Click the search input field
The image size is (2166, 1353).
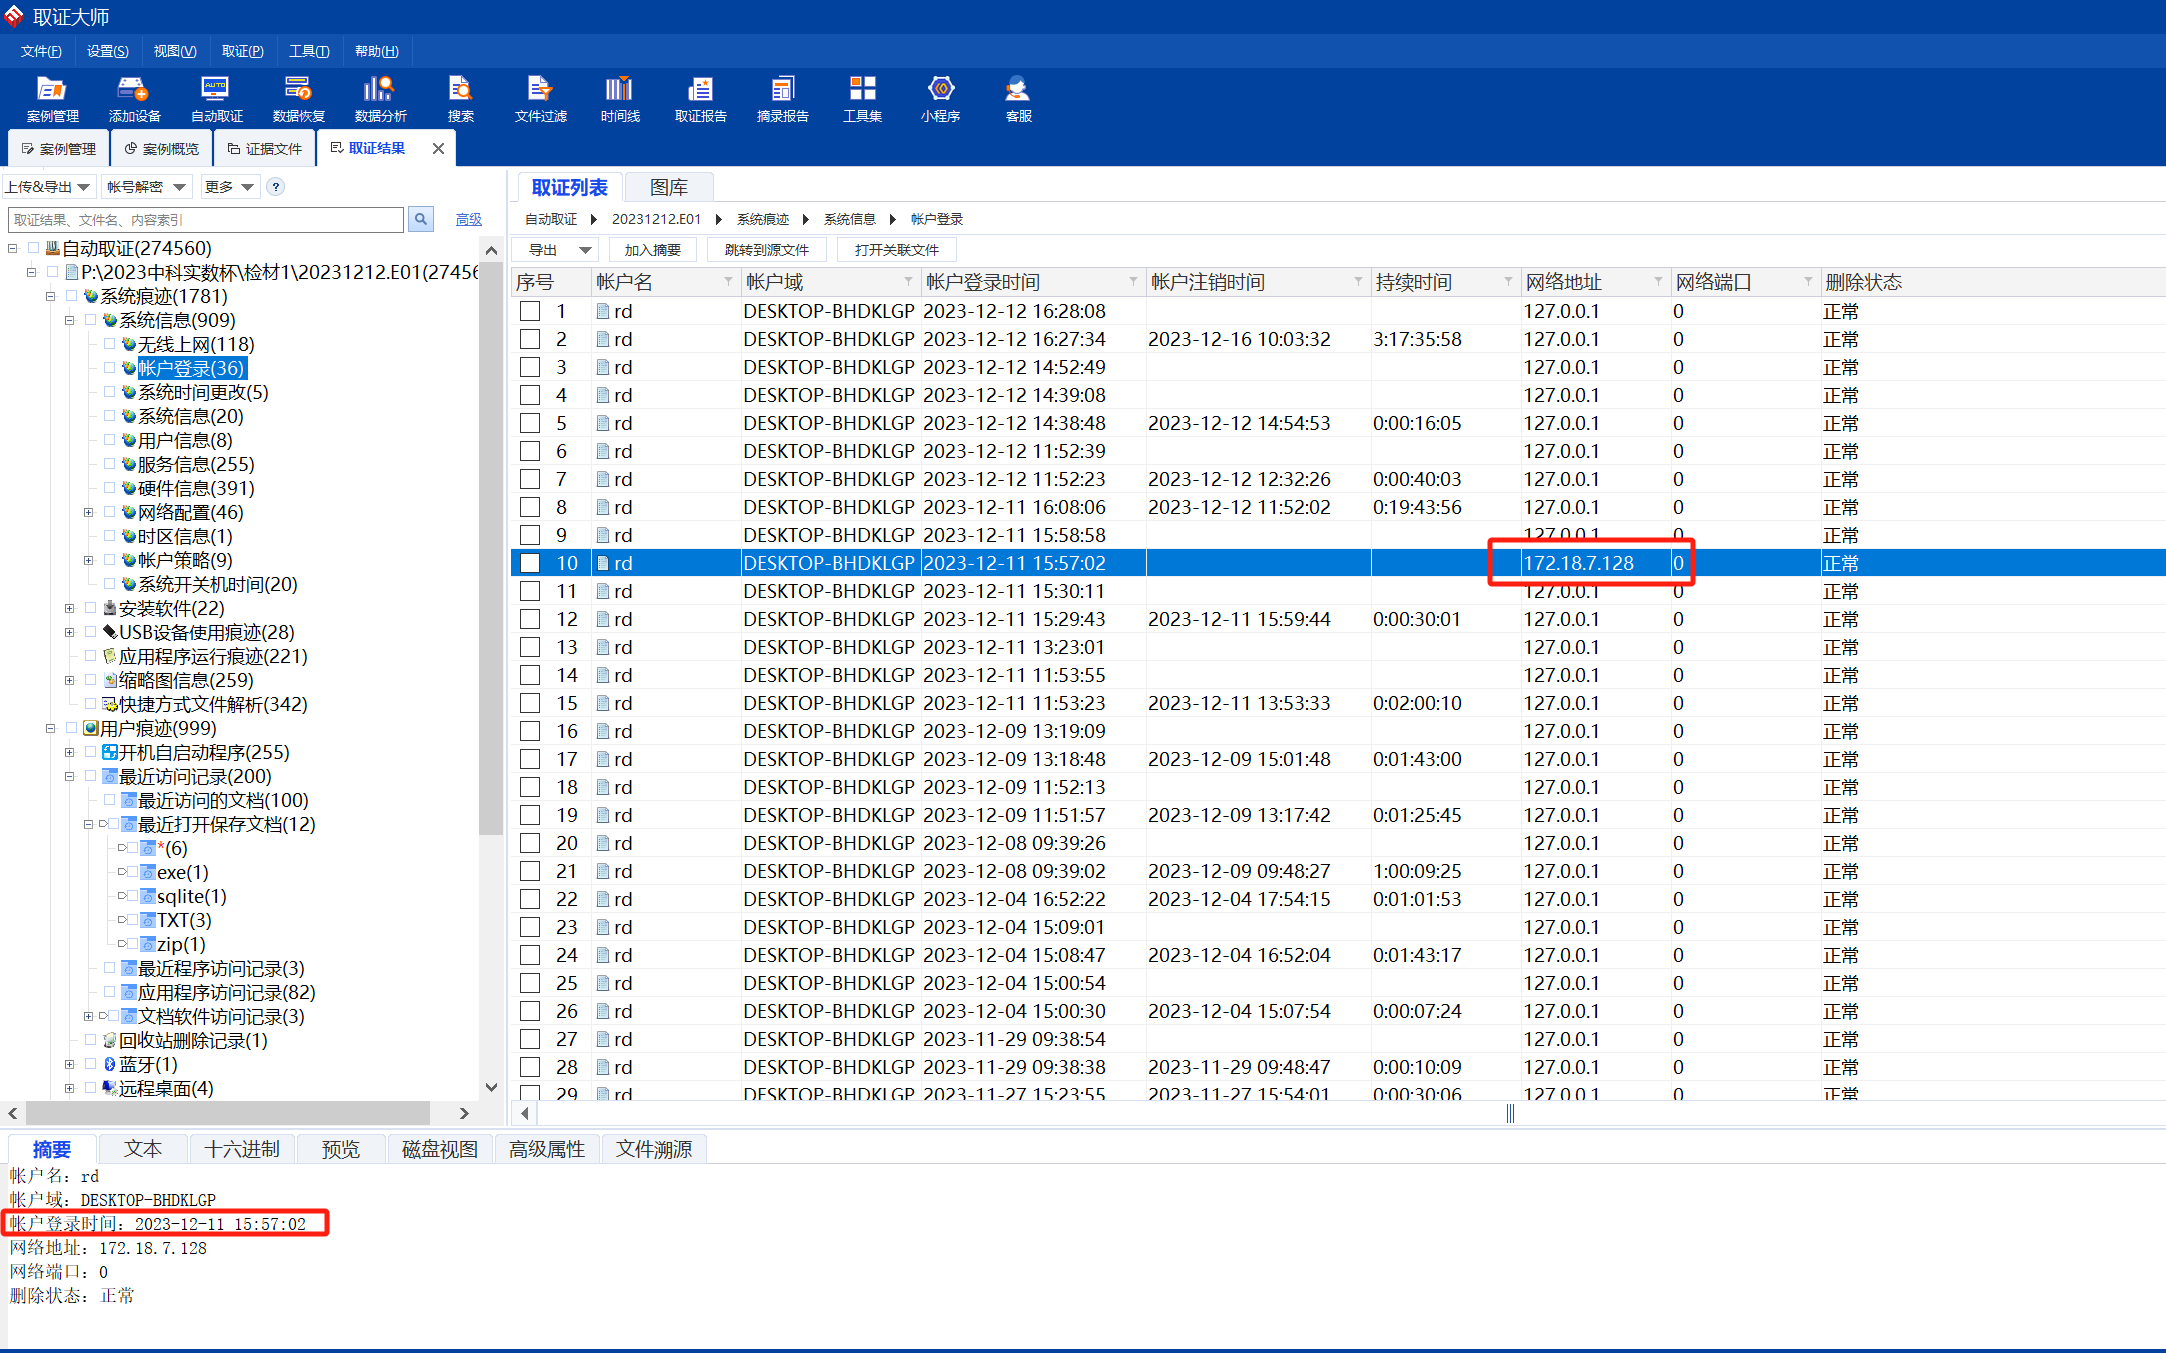(206, 219)
